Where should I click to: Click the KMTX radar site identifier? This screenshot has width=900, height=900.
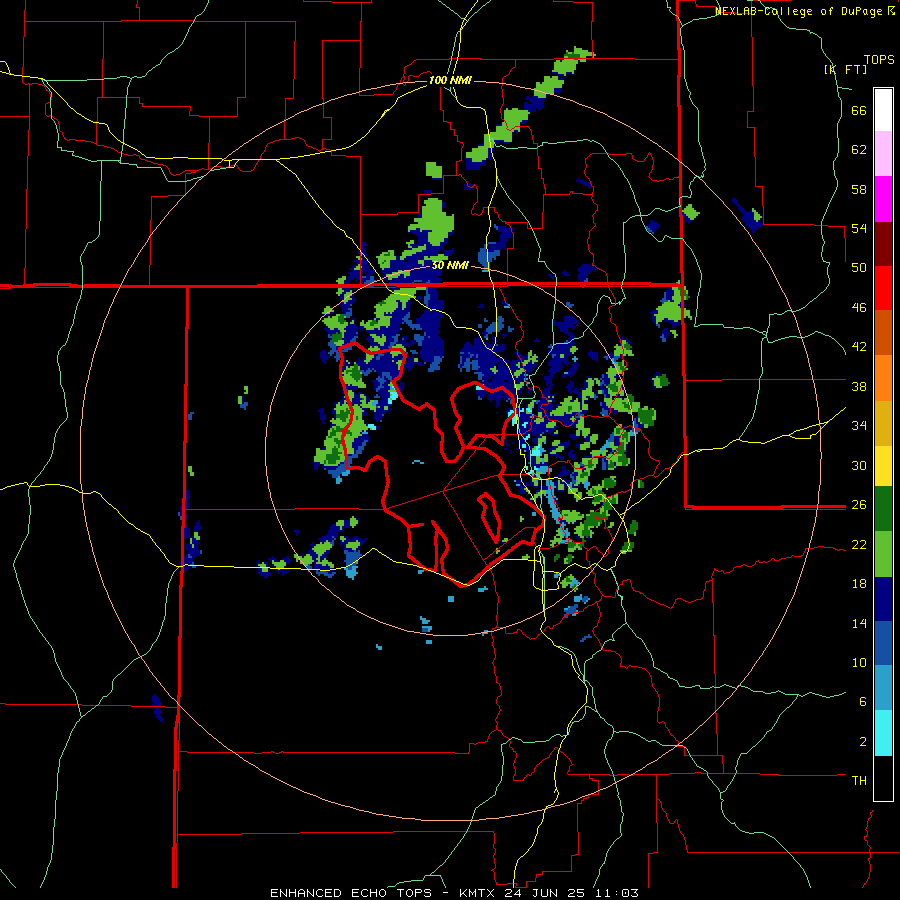[x=476, y=893]
